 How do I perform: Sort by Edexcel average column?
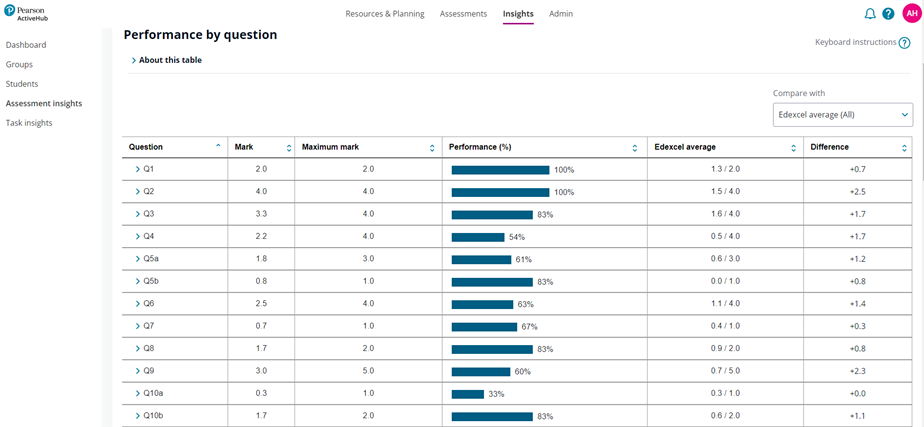tap(793, 148)
